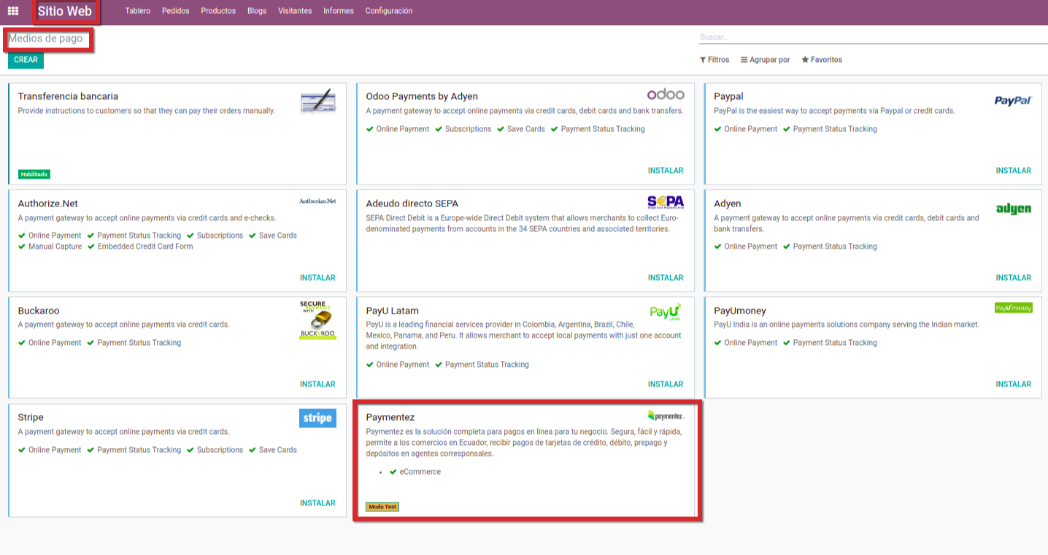1048x555 pixels.
Task: Click the Buckaroo secure logo
Action: (317, 319)
